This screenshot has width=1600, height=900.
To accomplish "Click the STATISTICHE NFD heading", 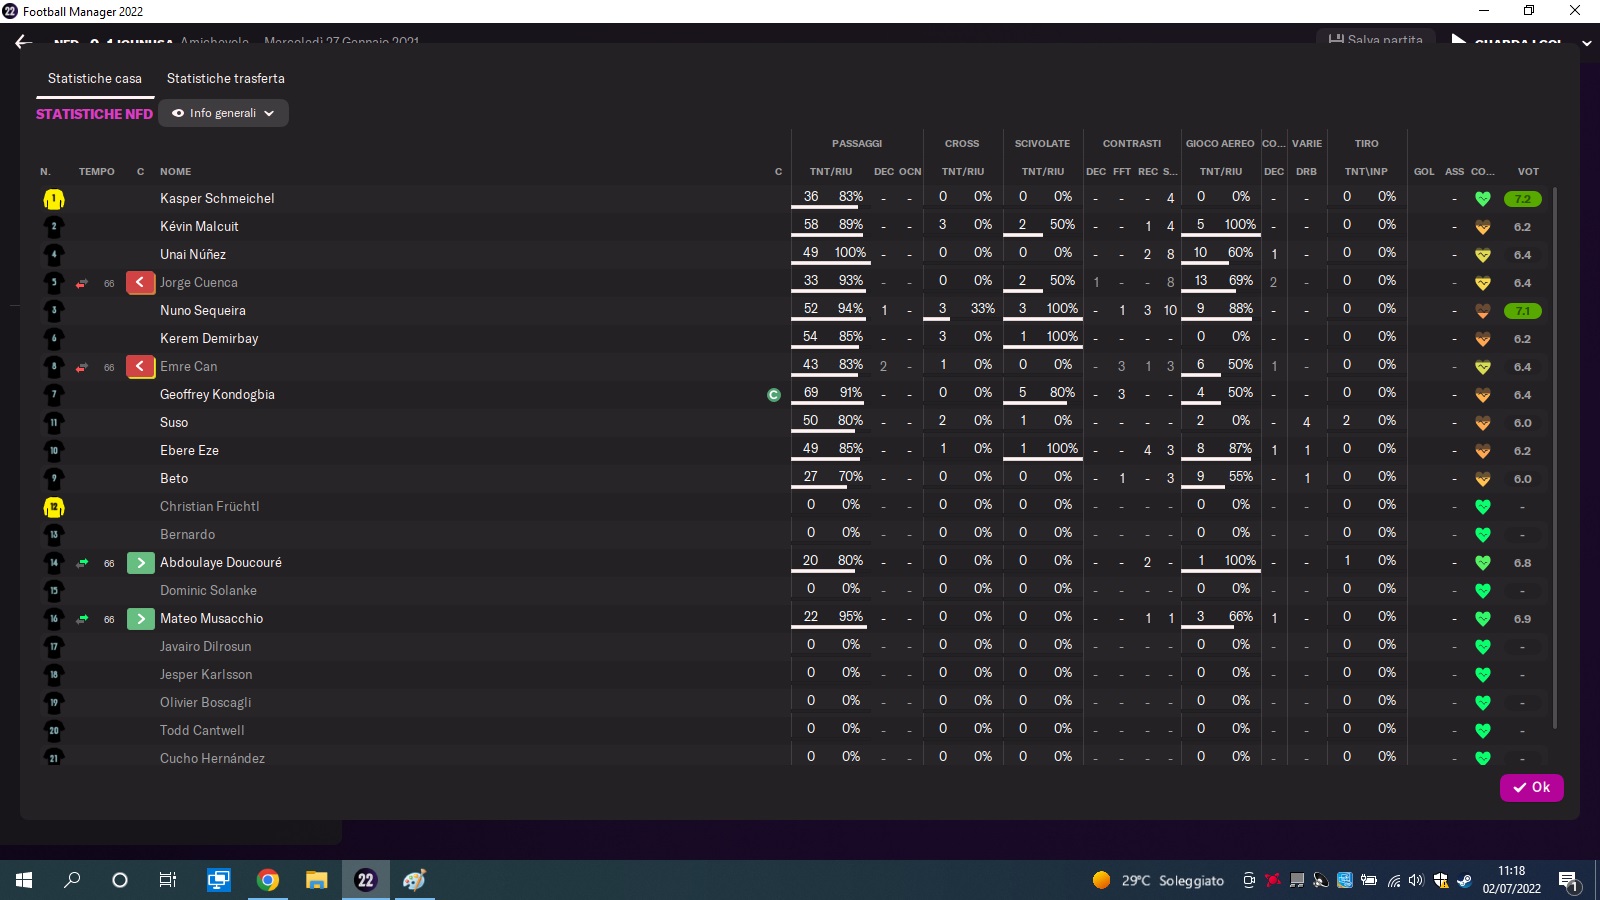I will click(x=94, y=114).
